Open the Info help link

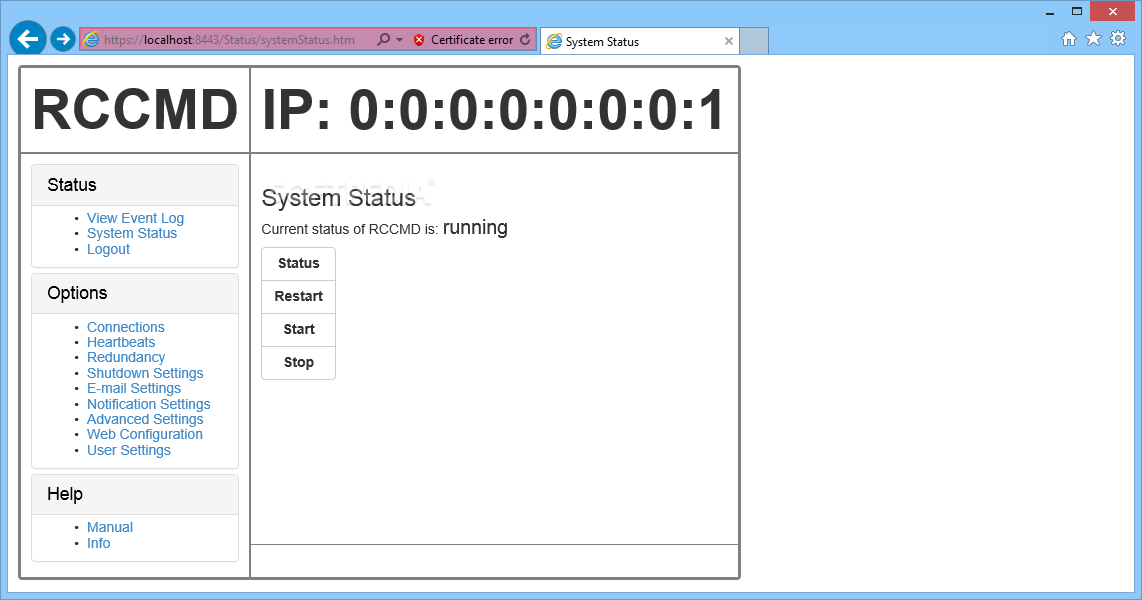[98, 543]
